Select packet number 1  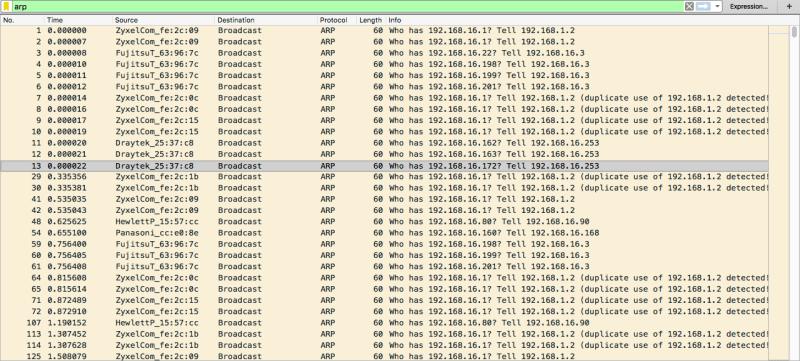(384, 31)
